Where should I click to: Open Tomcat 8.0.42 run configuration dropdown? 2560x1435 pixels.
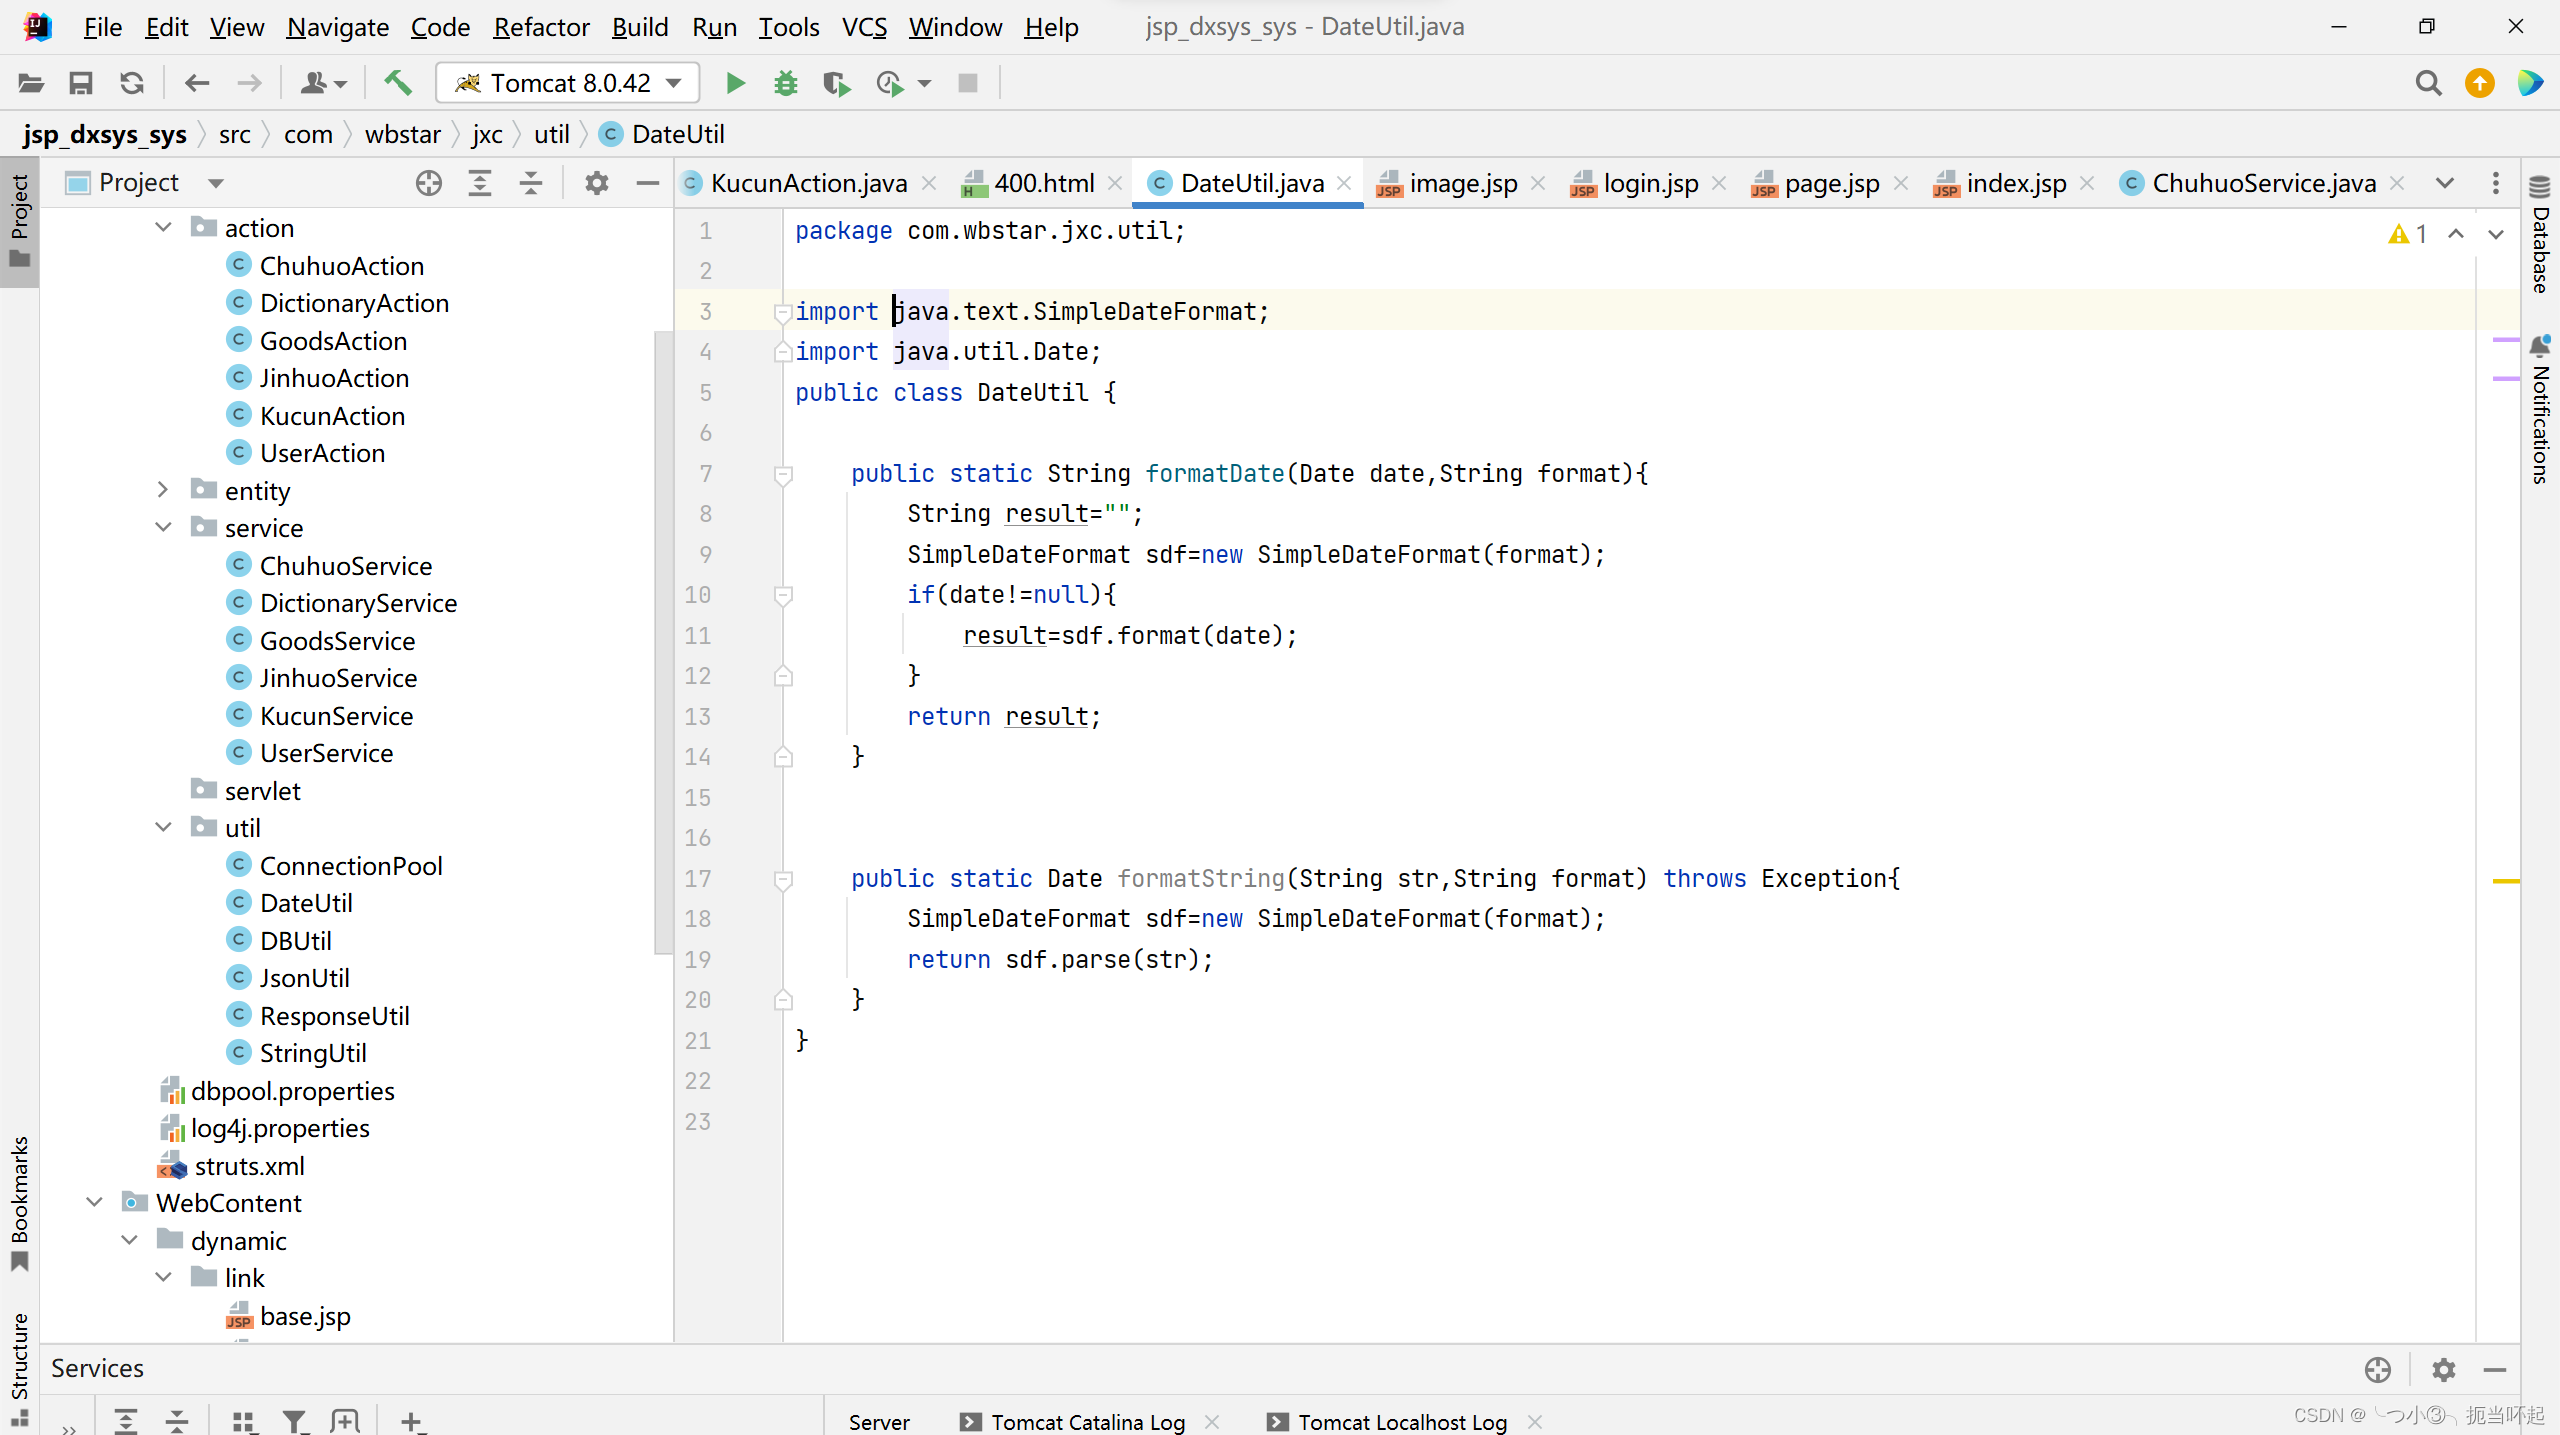[x=569, y=83]
